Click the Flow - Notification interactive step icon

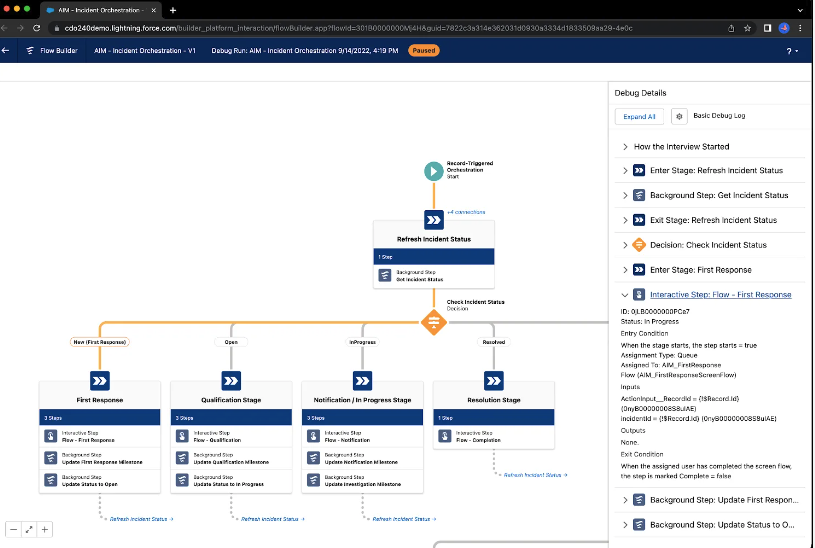point(313,436)
